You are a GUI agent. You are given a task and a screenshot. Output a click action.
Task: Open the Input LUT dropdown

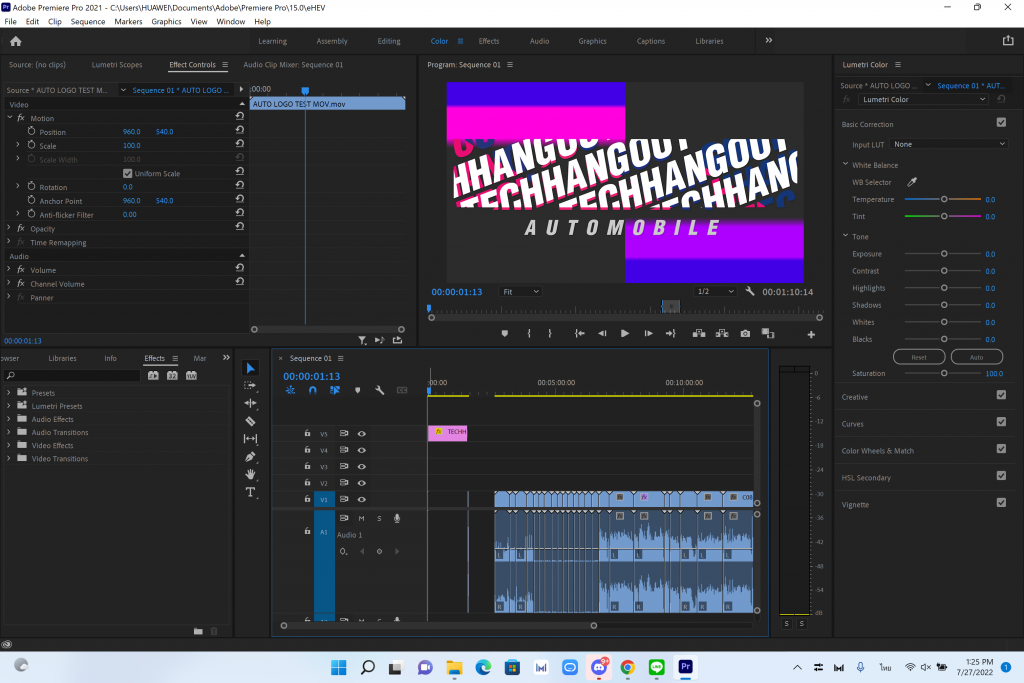[949, 144]
